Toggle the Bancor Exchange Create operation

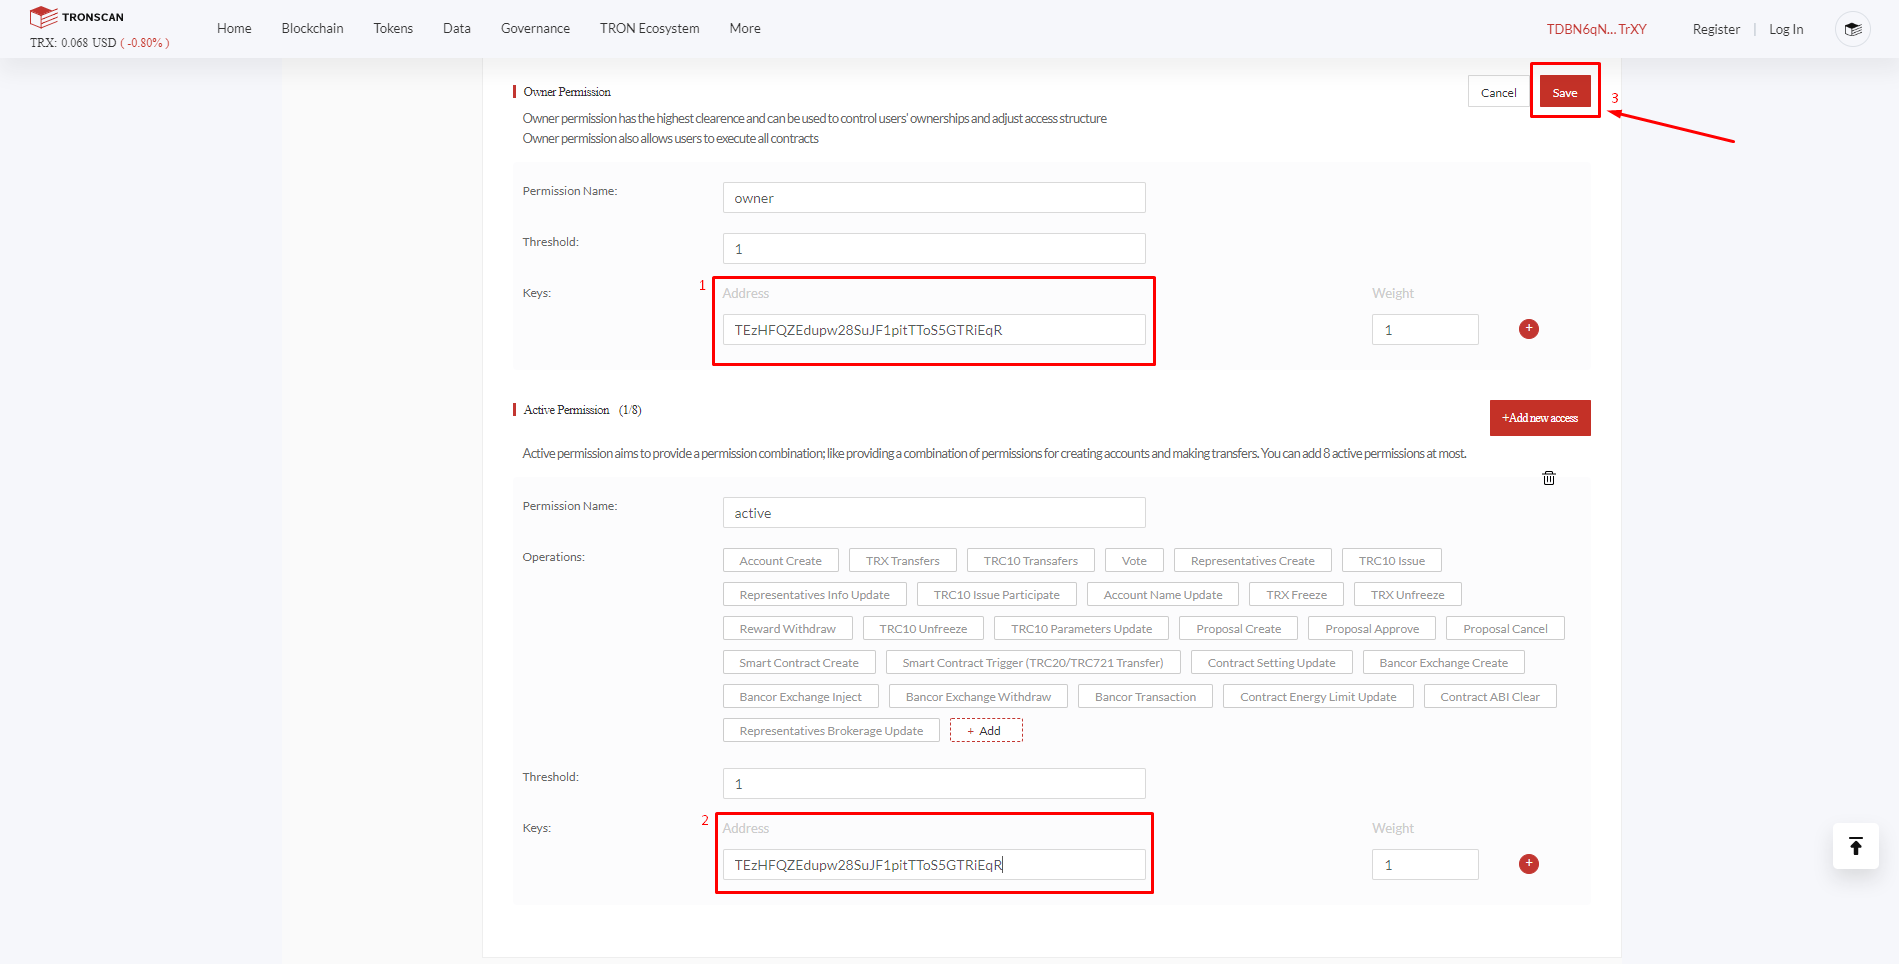[x=1444, y=663]
